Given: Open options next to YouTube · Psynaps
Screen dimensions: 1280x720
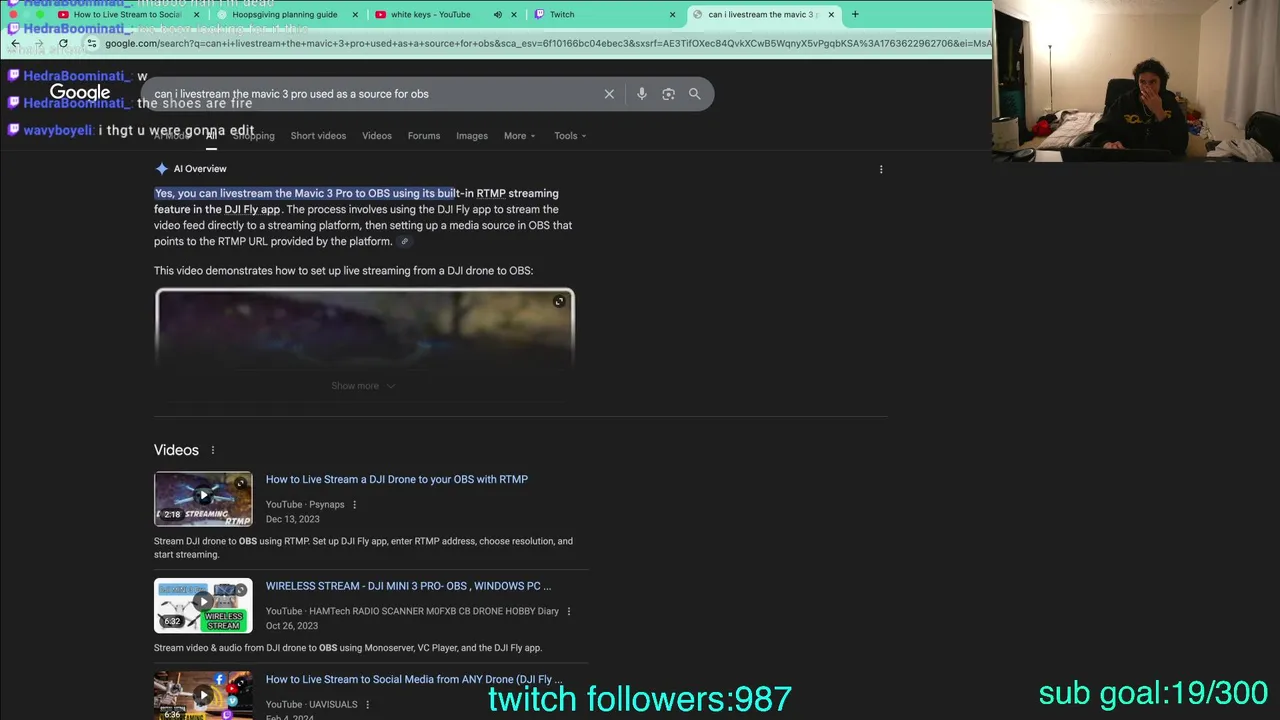Looking at the screenshot, I should (x=354, y=505).
